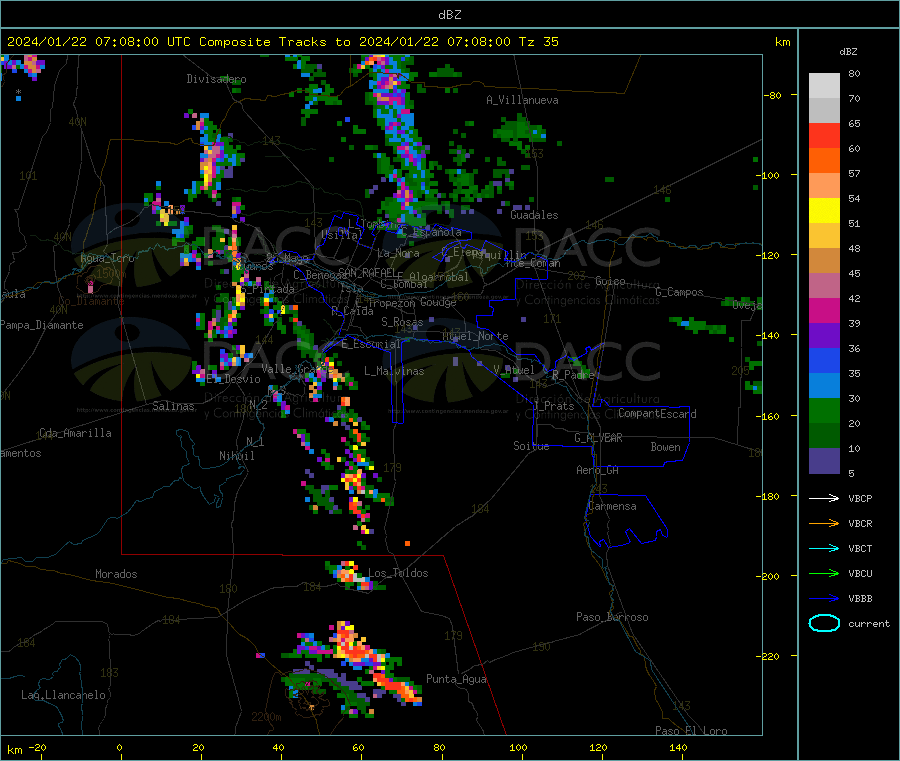Pick the light blue 30-35 dBZ swatch
900x761 pixels.
pyautogui.click(x=824, y=386)
